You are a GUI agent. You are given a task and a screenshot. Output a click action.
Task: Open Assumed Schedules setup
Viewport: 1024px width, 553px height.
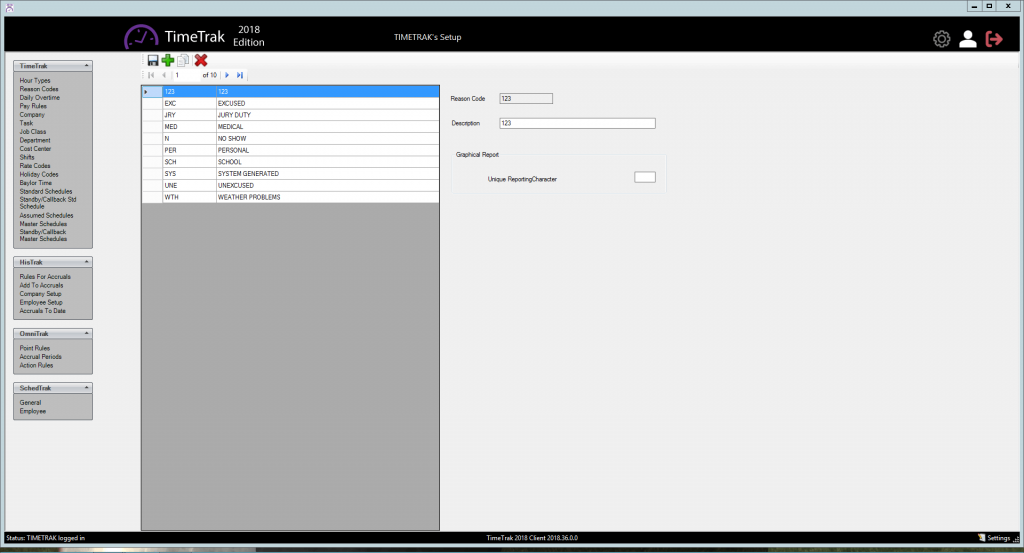point(46,215)
